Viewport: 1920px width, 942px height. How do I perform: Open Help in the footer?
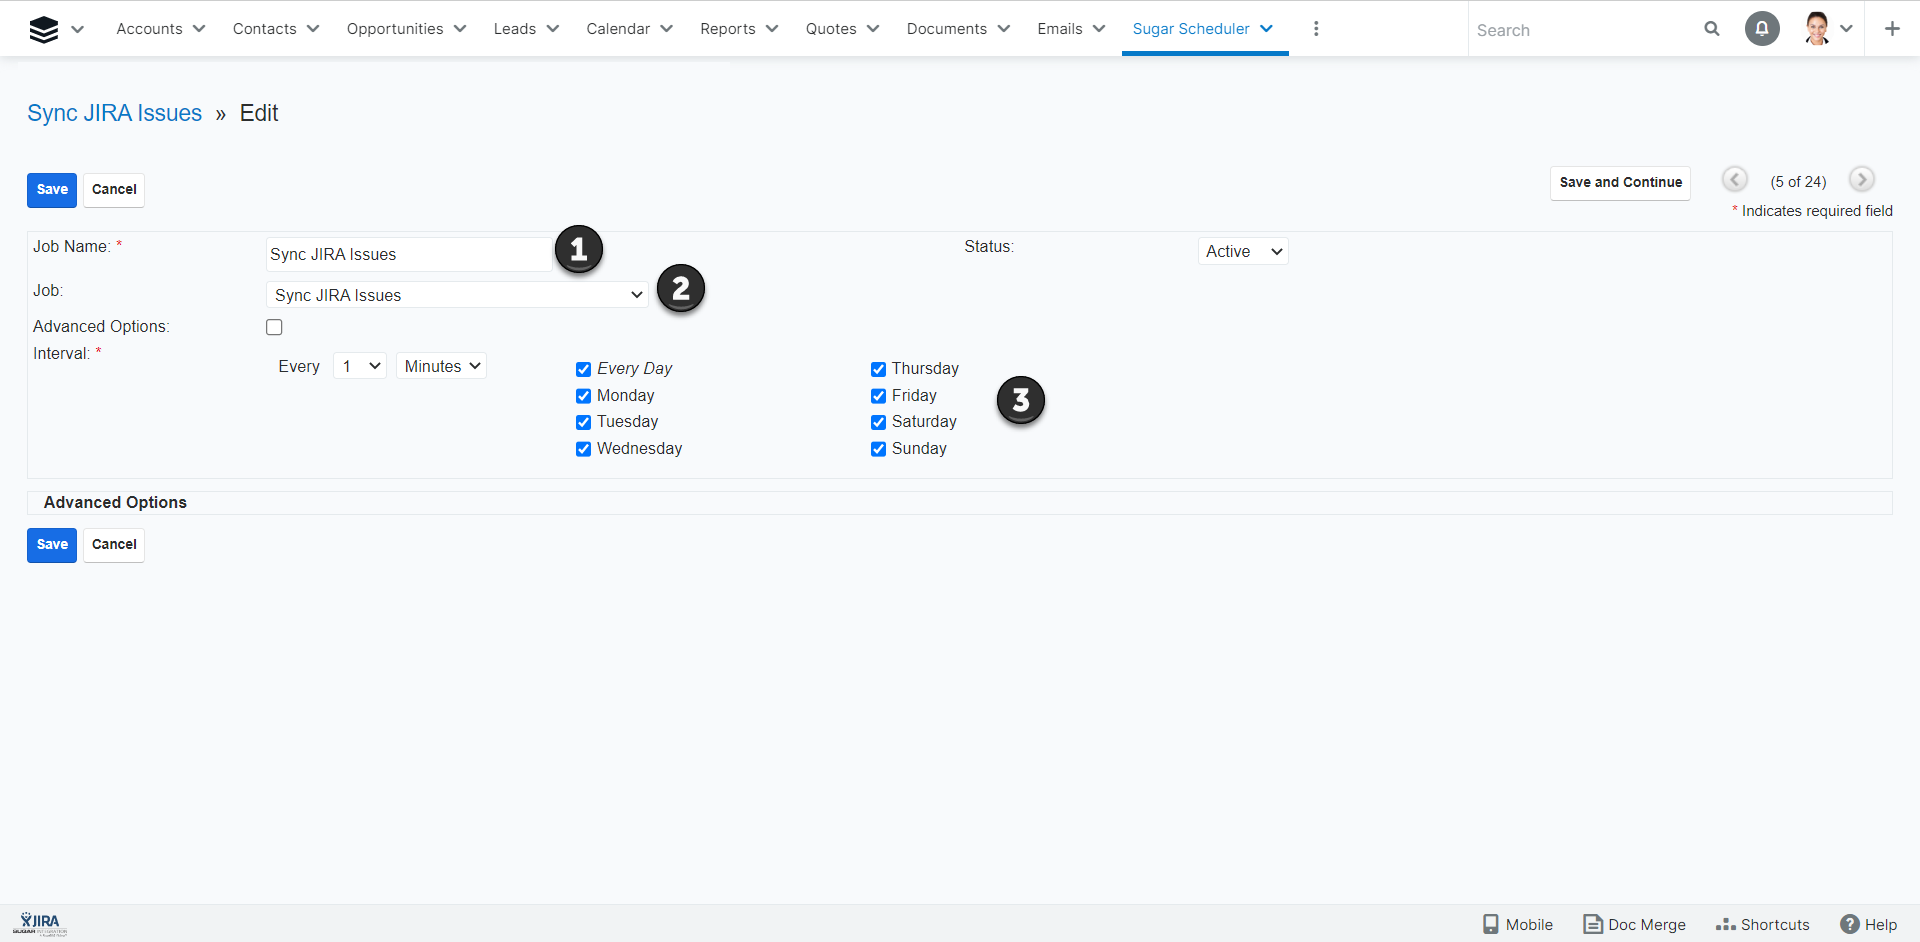tap(1868, 924)
